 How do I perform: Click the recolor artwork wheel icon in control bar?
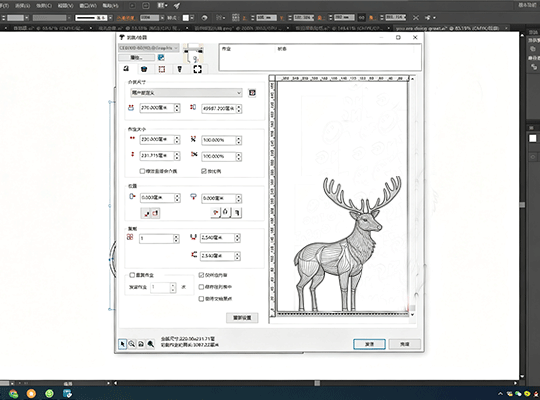pos(204,18)
